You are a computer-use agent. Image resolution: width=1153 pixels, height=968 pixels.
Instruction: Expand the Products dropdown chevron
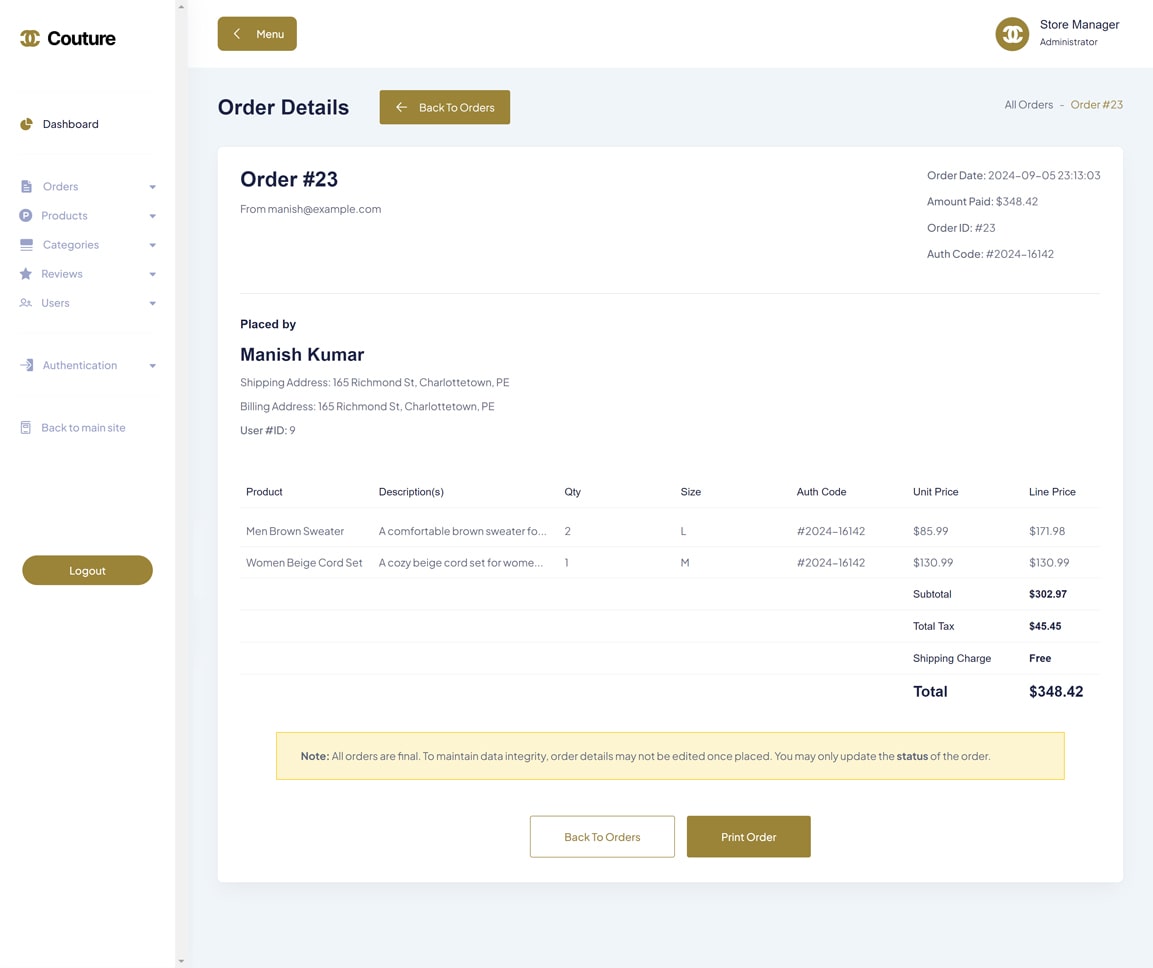[152, 215]
